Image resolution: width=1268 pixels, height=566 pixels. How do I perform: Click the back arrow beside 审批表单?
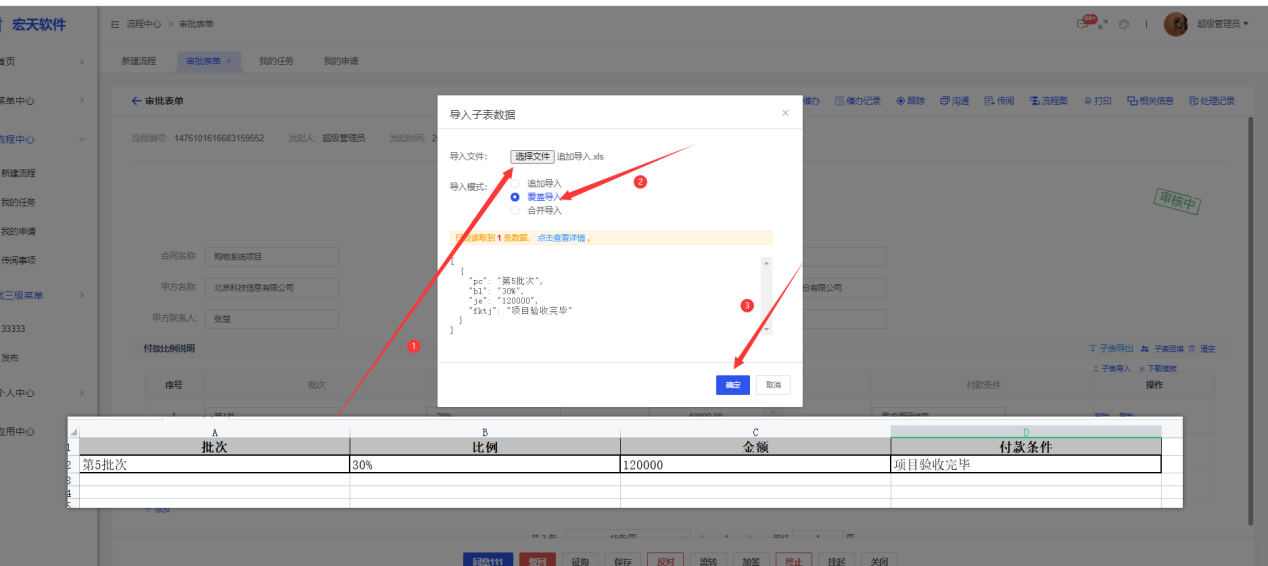(137, 101)
